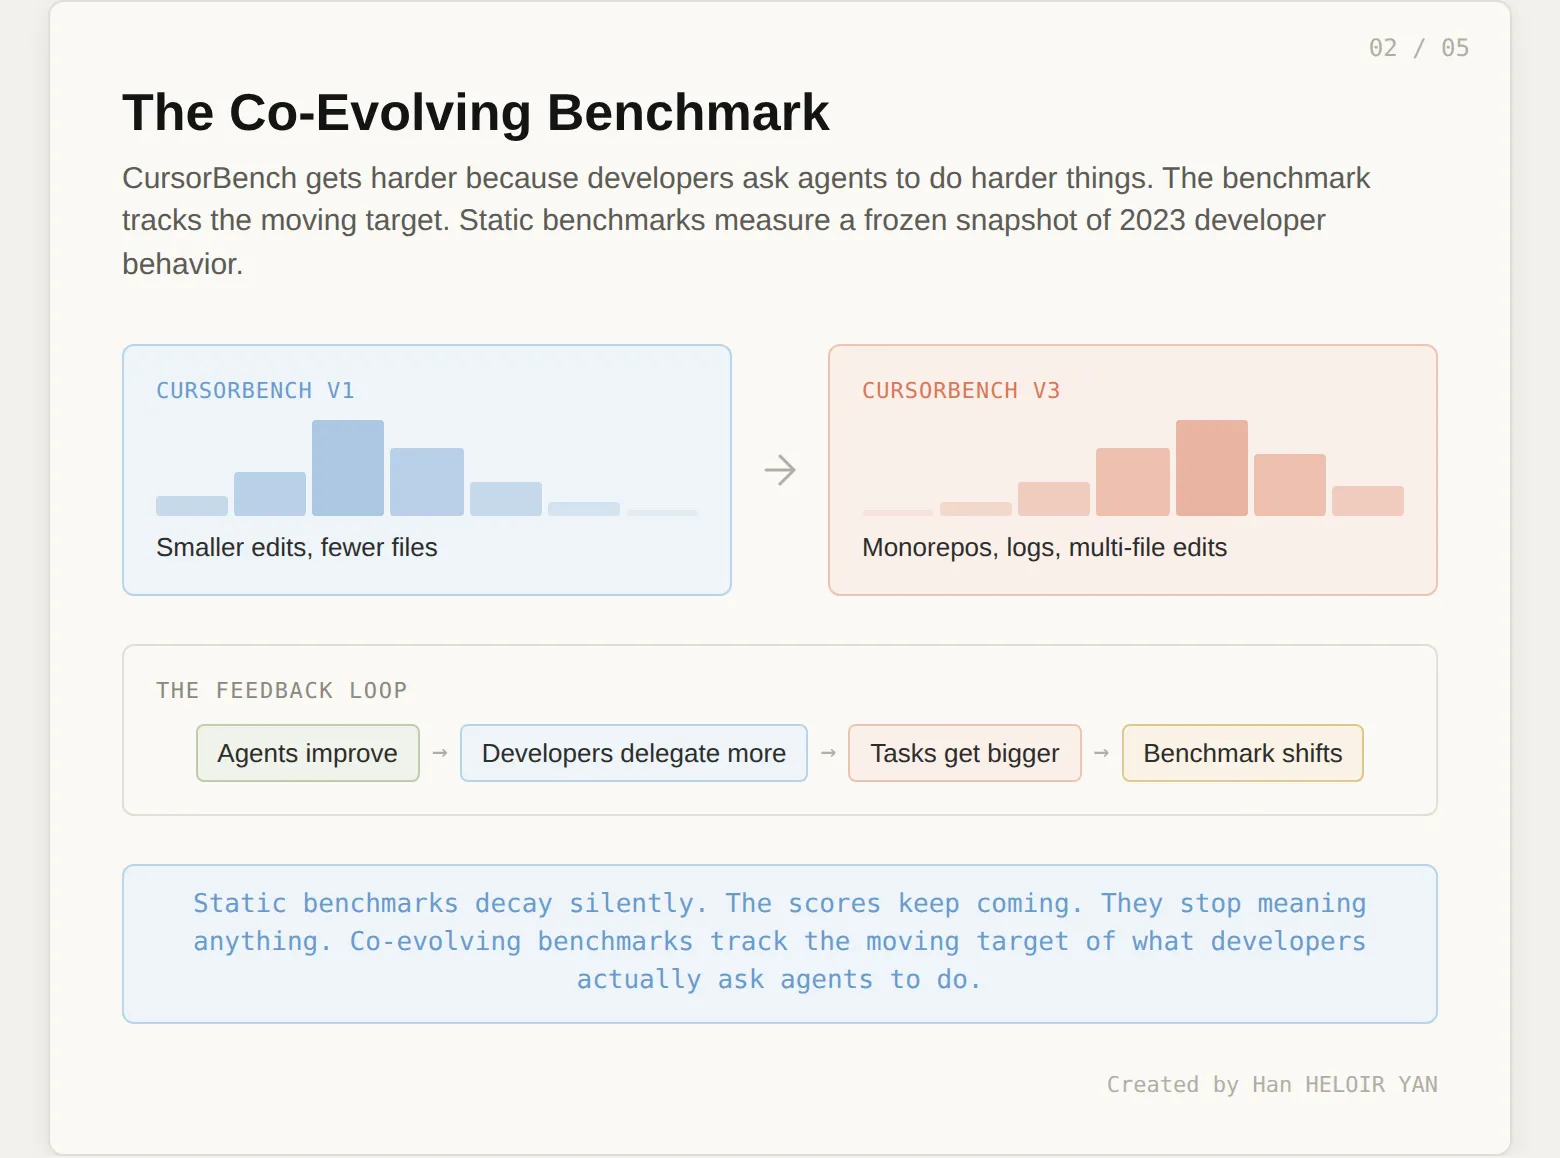Image resolution: width=1560 pixels, height=1158 pixels.
Task: Click the tallest blue bar in V1 chart
Action: [348, 468]
